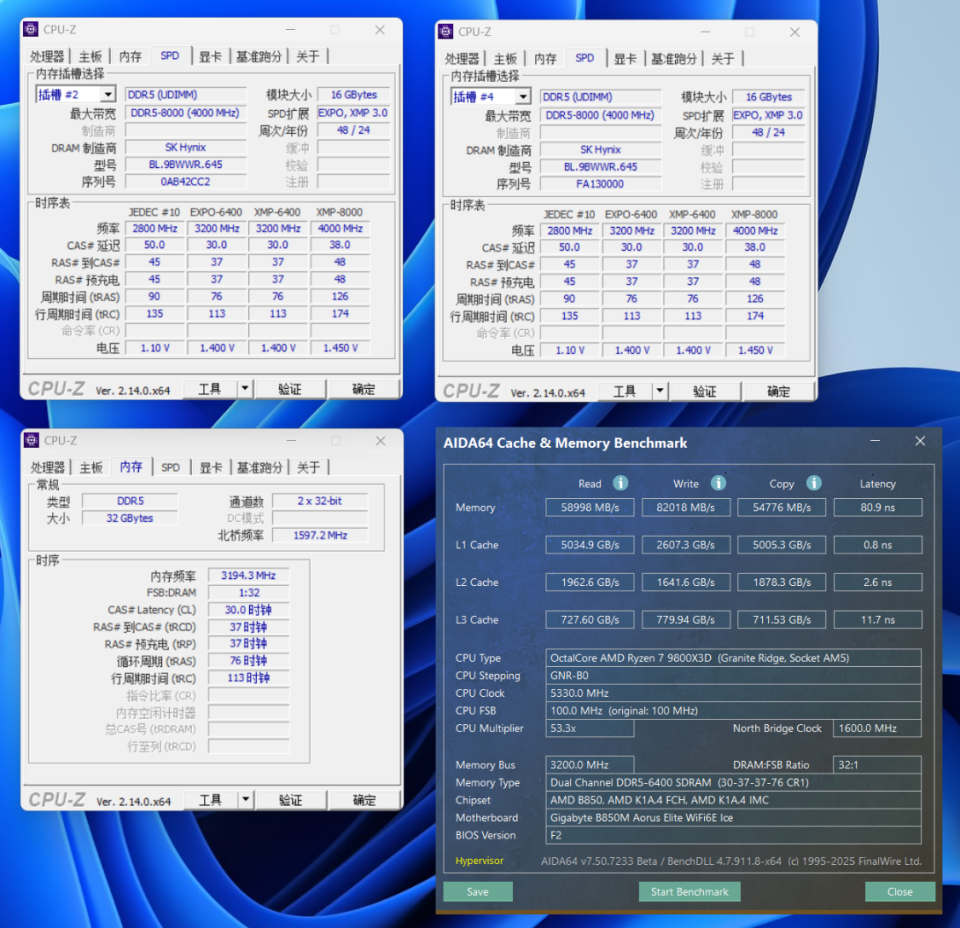The height and width of the screenshot is (928, 960).
Task: Click serial number 0AB42CC2 in slot #2 window
Action: 186,182
